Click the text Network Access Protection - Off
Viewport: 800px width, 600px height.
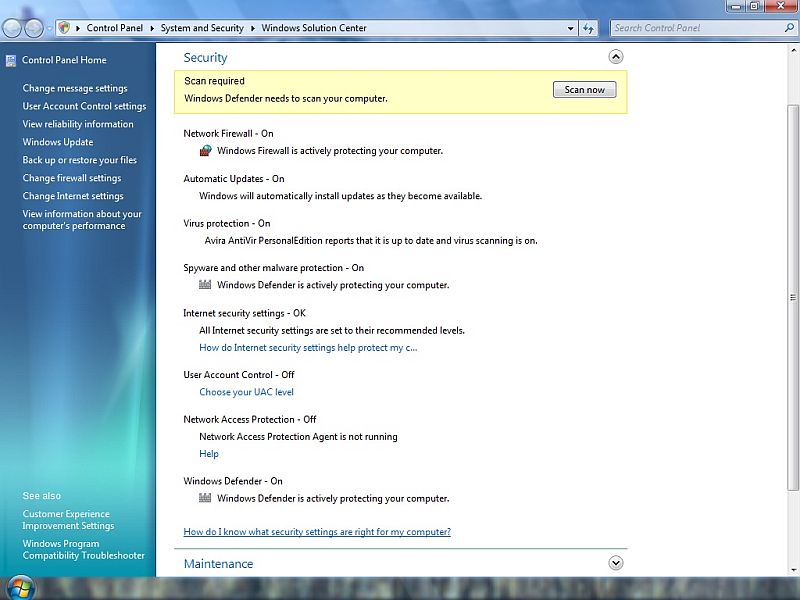point(250,419)
